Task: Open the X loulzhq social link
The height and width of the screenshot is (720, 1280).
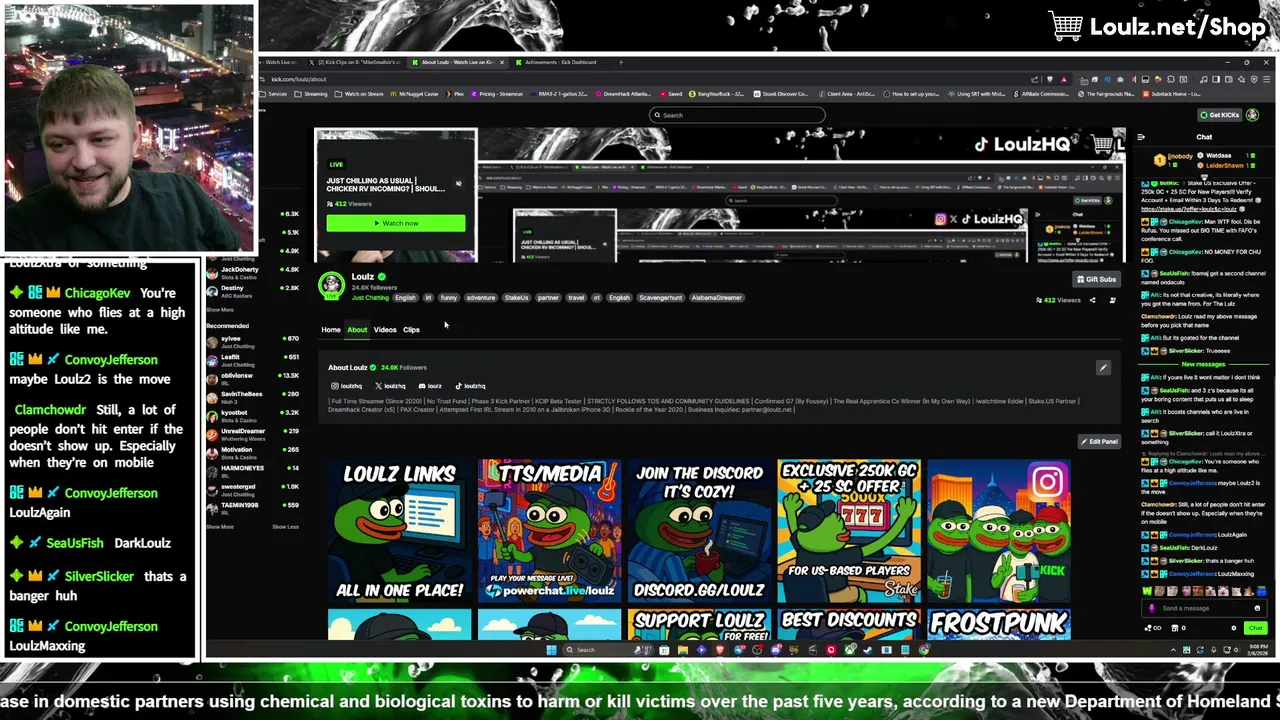Action: [391, 386]
